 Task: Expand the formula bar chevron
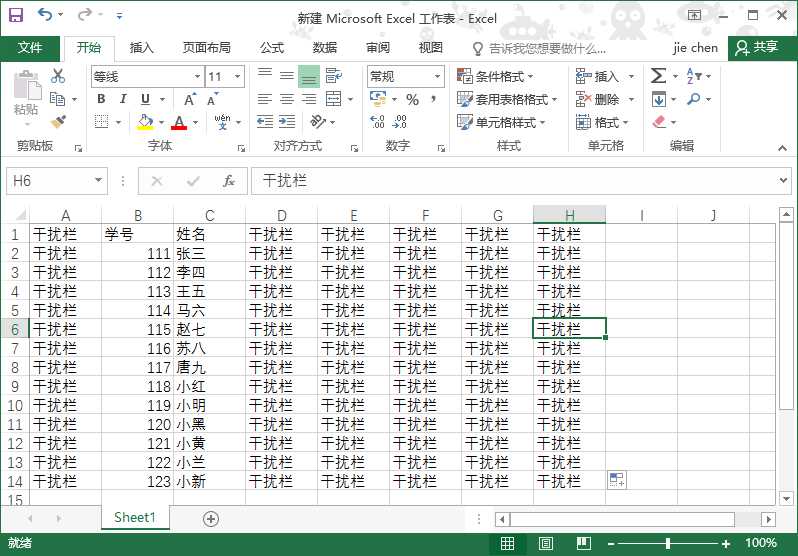tap(783, 180)
